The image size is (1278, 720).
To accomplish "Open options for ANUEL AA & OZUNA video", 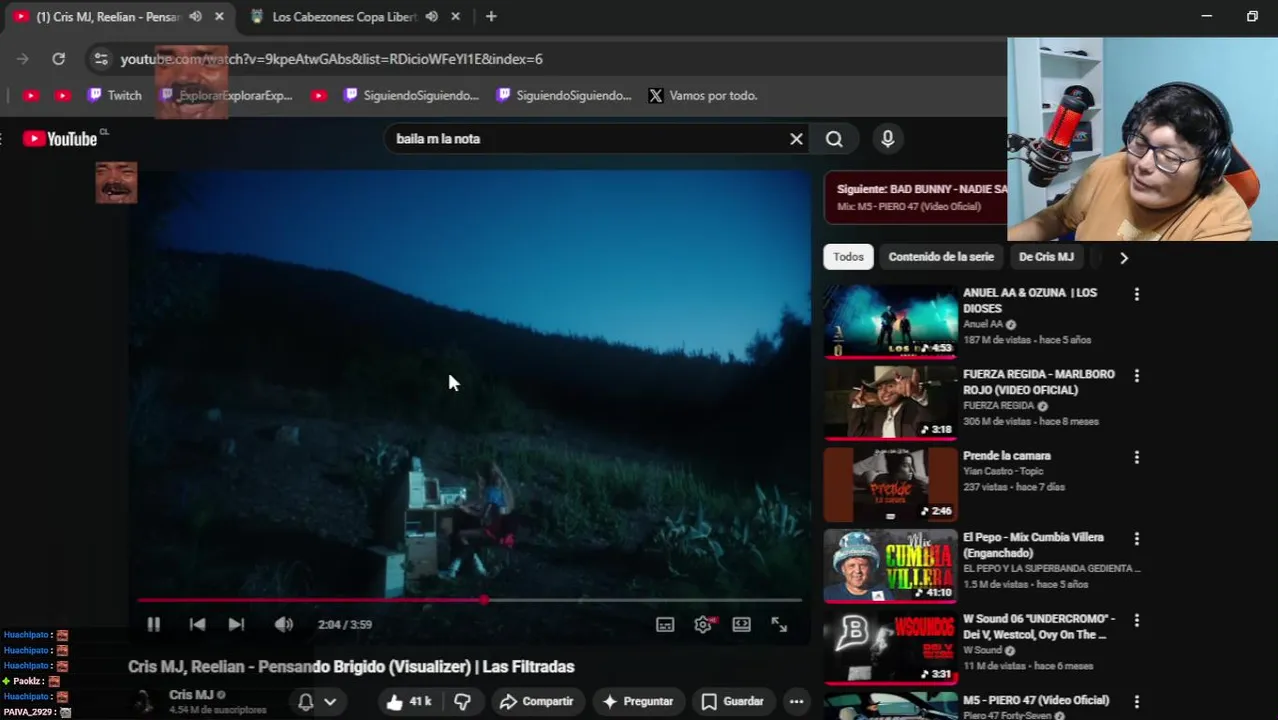I will [x=1136, y=294].
